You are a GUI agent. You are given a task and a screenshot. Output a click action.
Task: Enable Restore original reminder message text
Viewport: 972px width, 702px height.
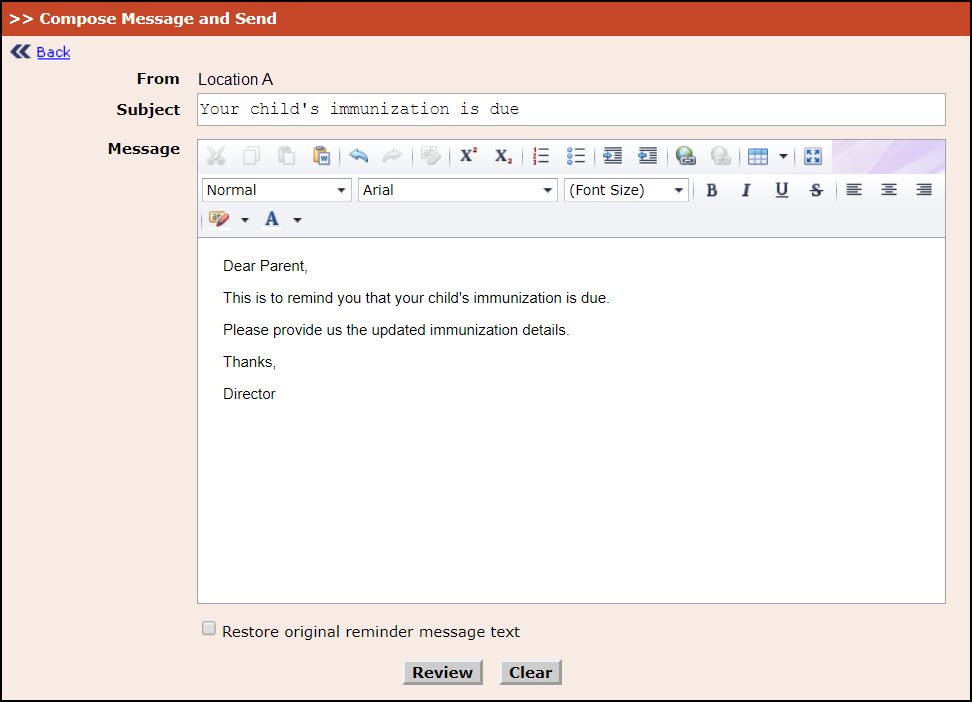[x=209, y=629]
